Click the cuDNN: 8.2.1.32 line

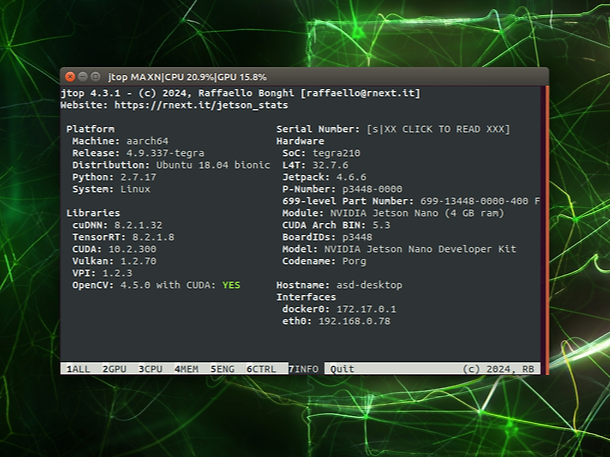[x=117, y=225]
